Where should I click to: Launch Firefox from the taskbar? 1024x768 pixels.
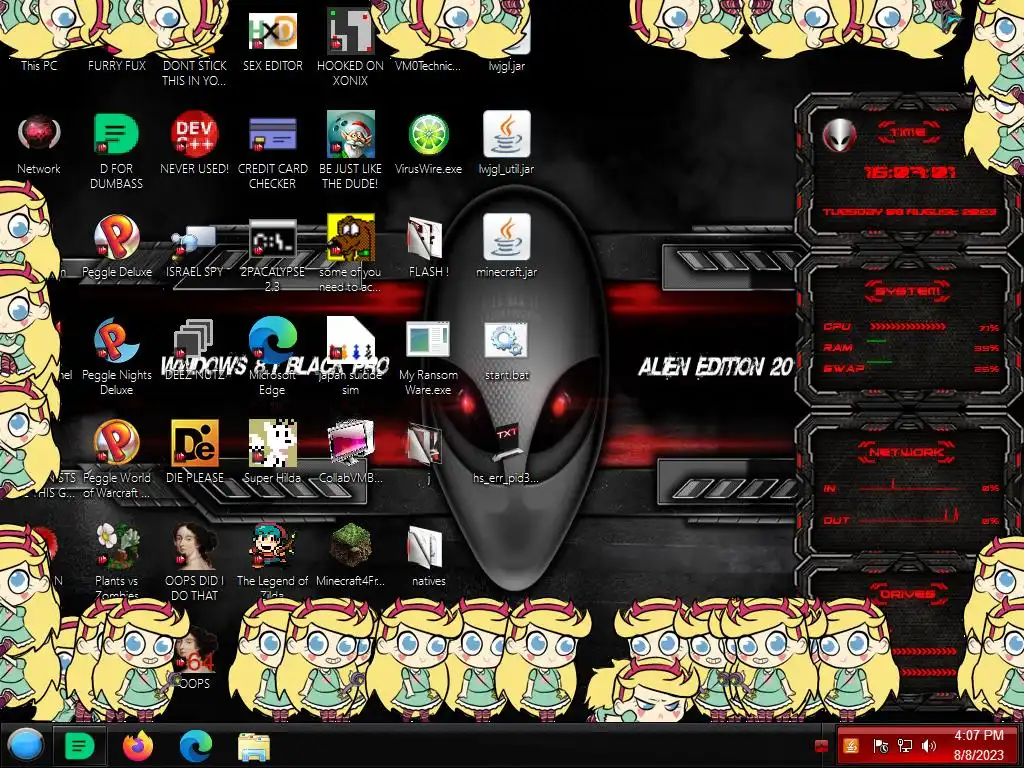138,746
